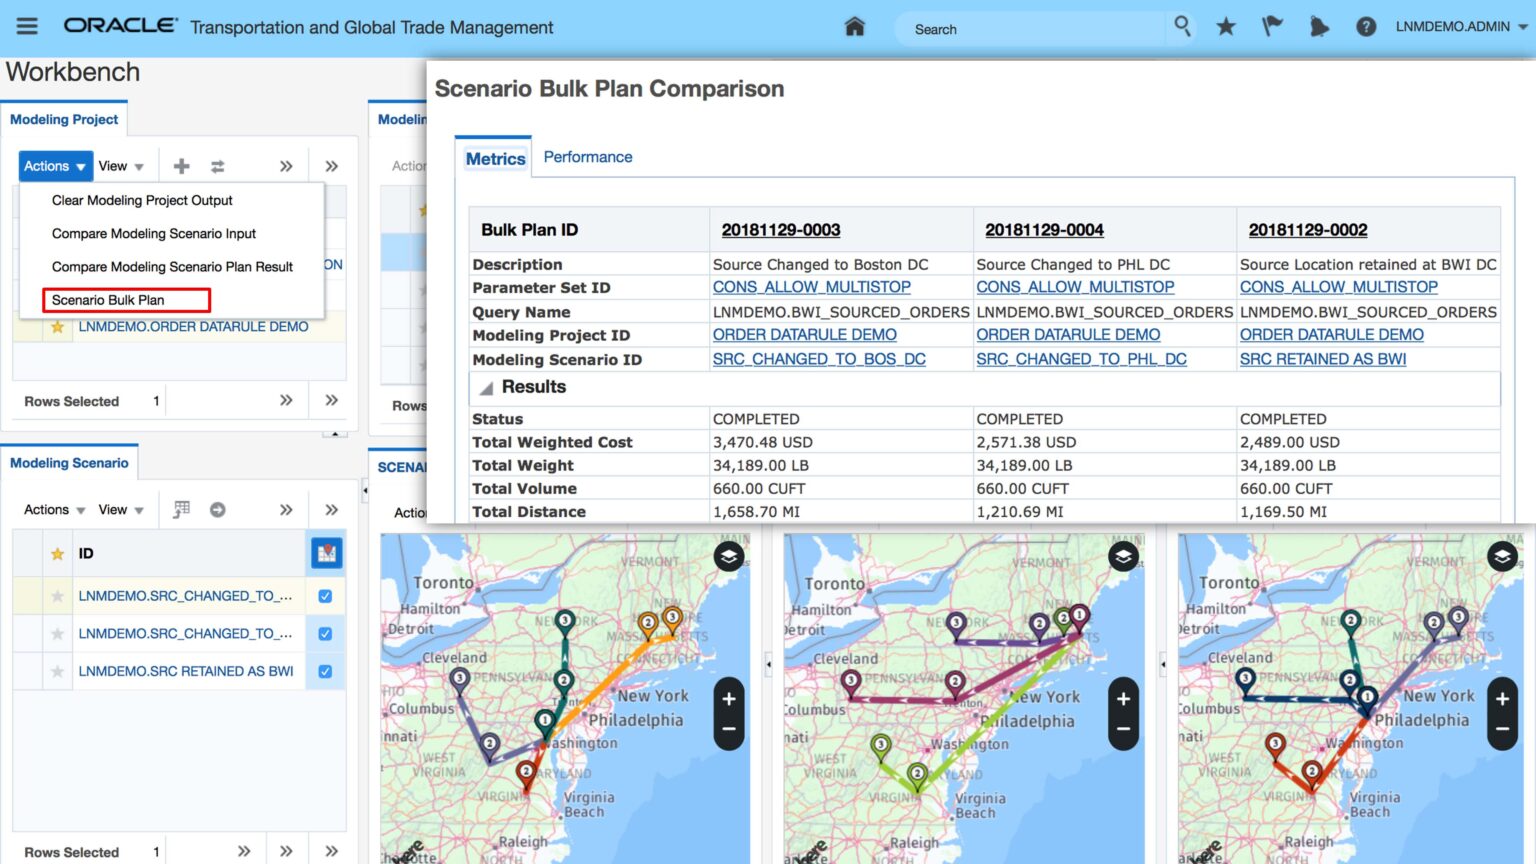Toggle the map layers icon on the first map
Viewport: 1536px width, 864px height.
click(728, 557)
